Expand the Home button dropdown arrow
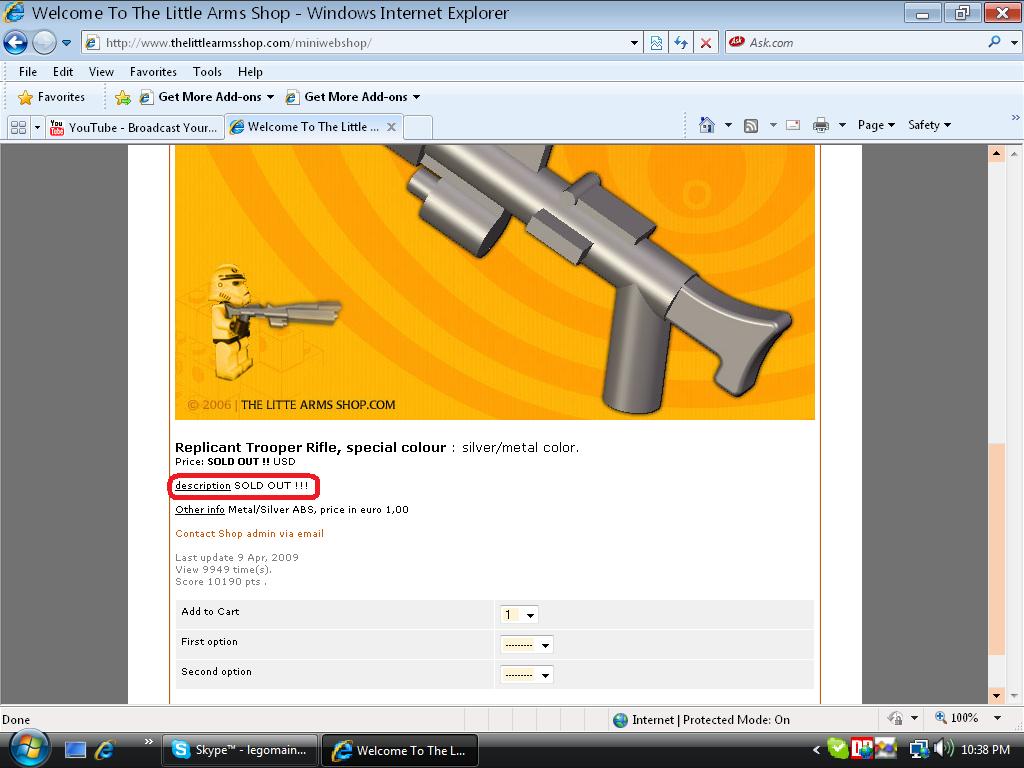 click(728, 125)
